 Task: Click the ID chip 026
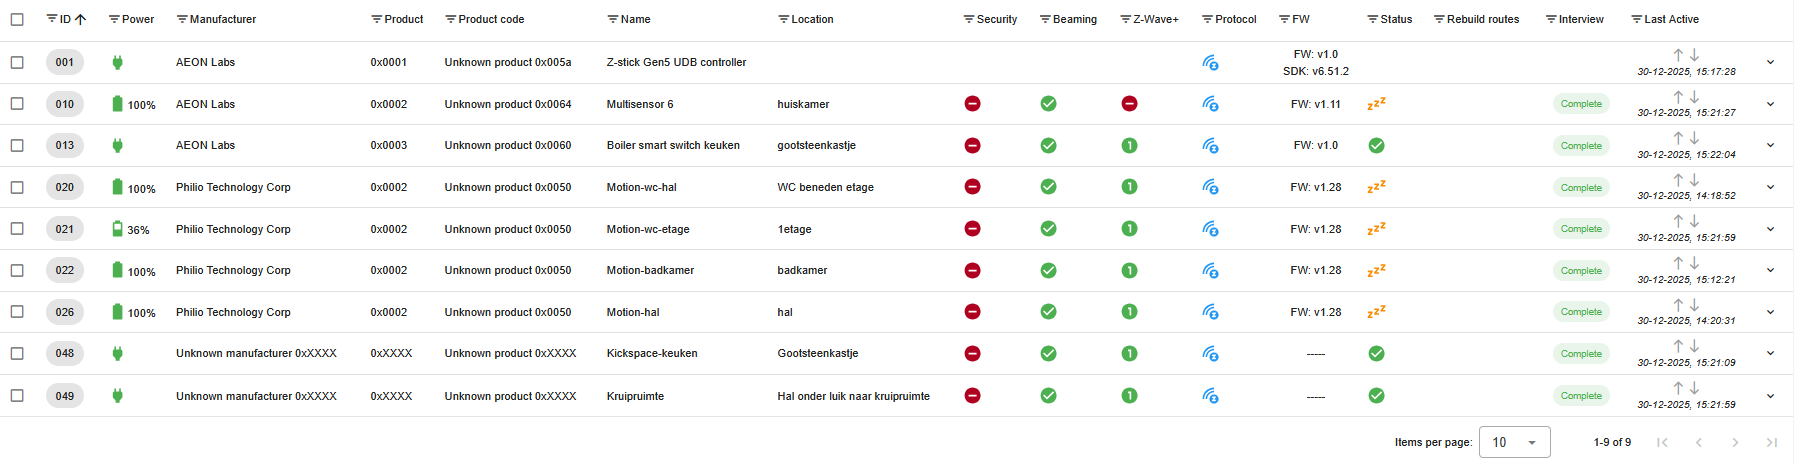coord(65,312)
